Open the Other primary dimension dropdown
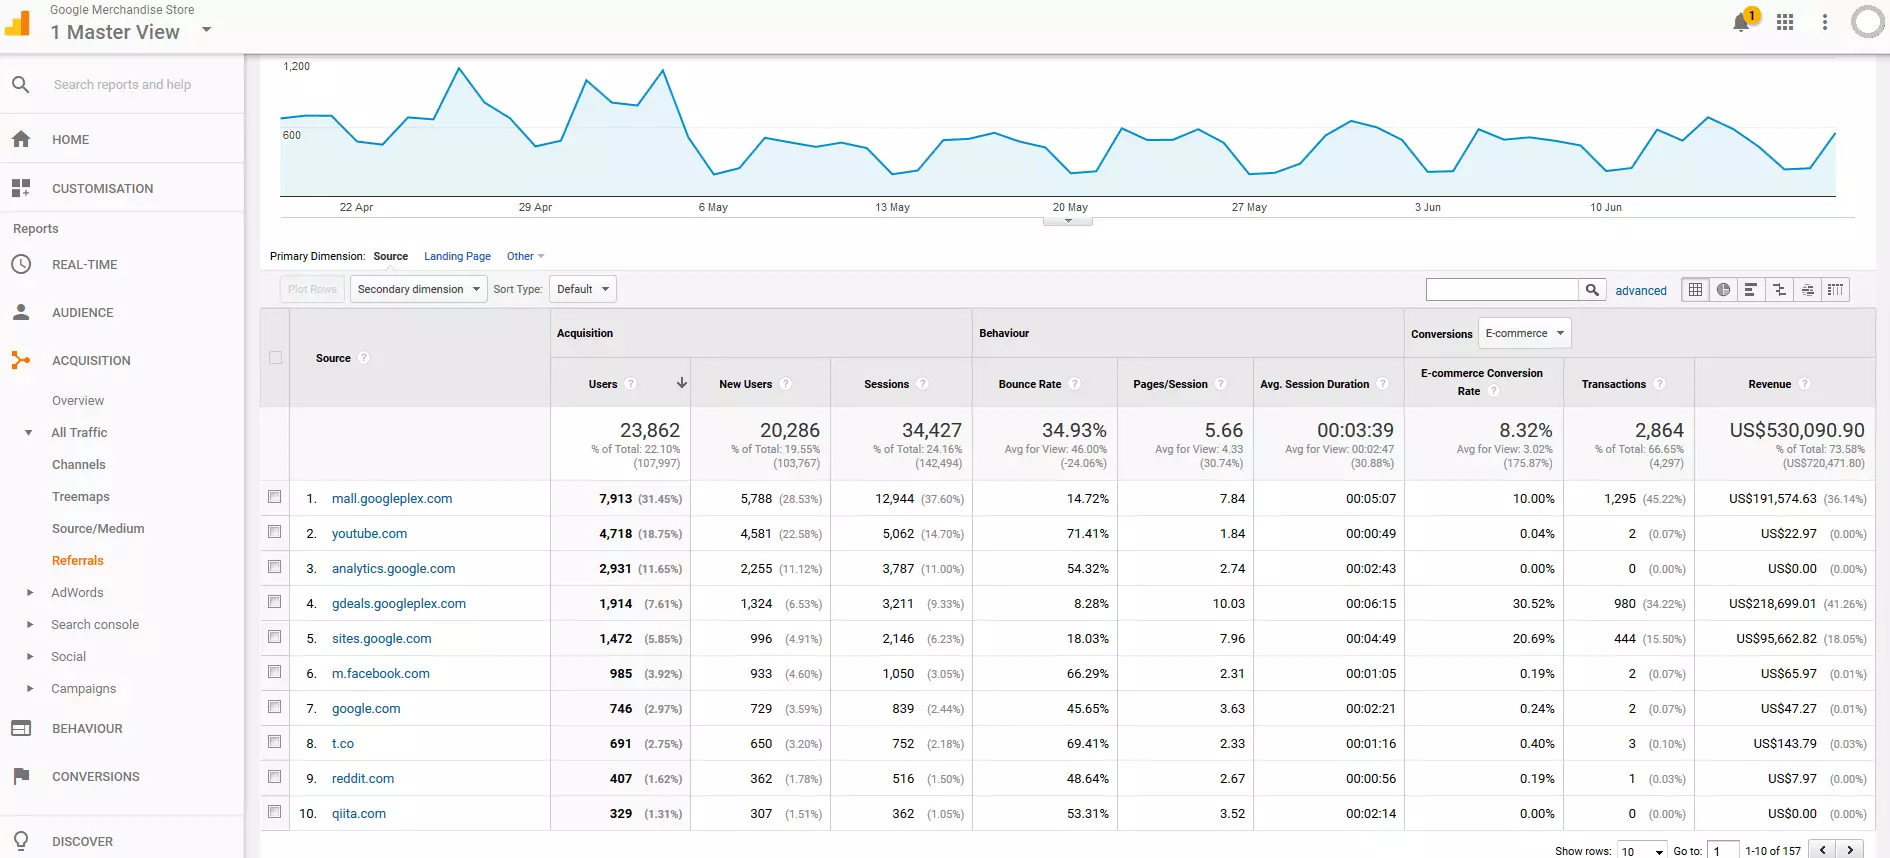The height and width of the screenshot is (858, 1890). 525,257
